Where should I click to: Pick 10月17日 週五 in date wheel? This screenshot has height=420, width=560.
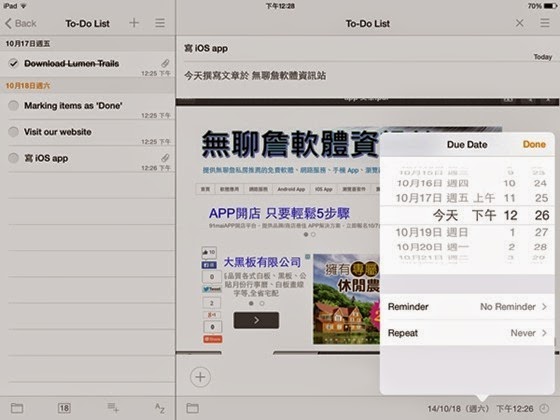point(432,198)
